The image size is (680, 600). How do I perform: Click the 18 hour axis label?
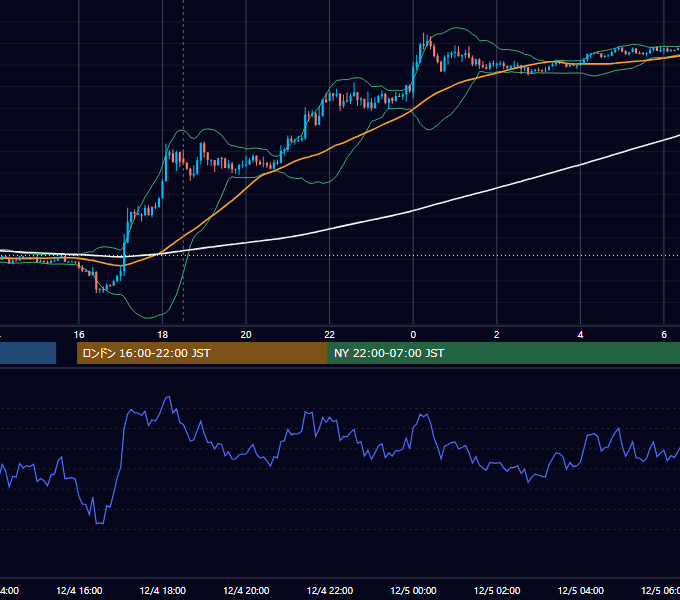click(163, 335)
